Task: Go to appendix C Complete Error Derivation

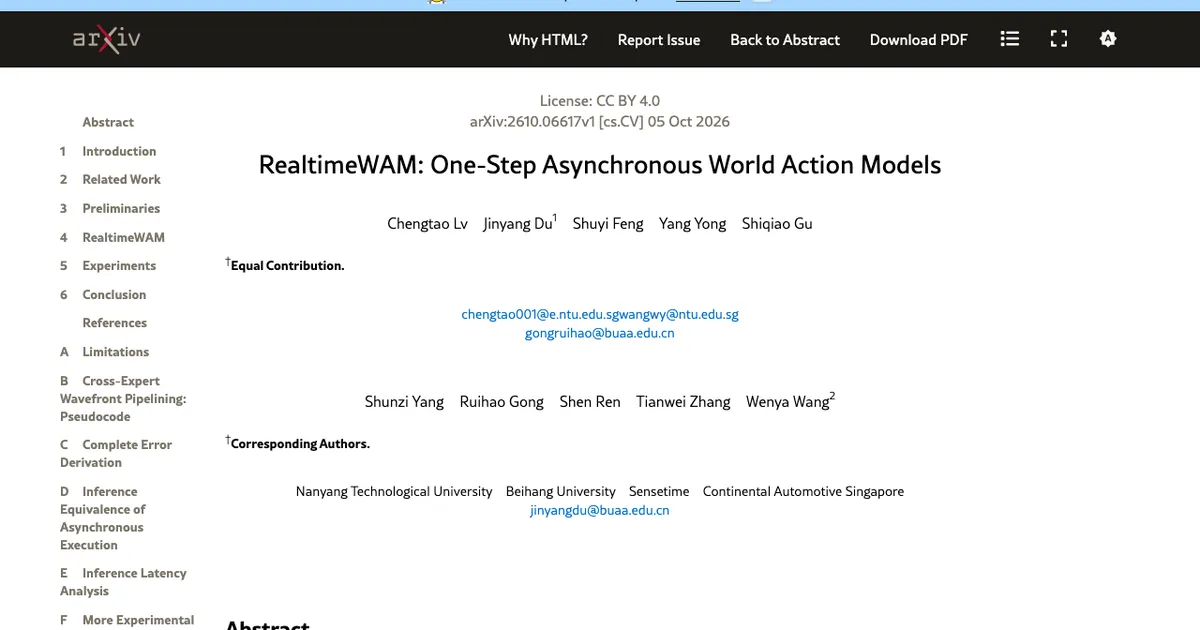Action: (x=116, y=453)
